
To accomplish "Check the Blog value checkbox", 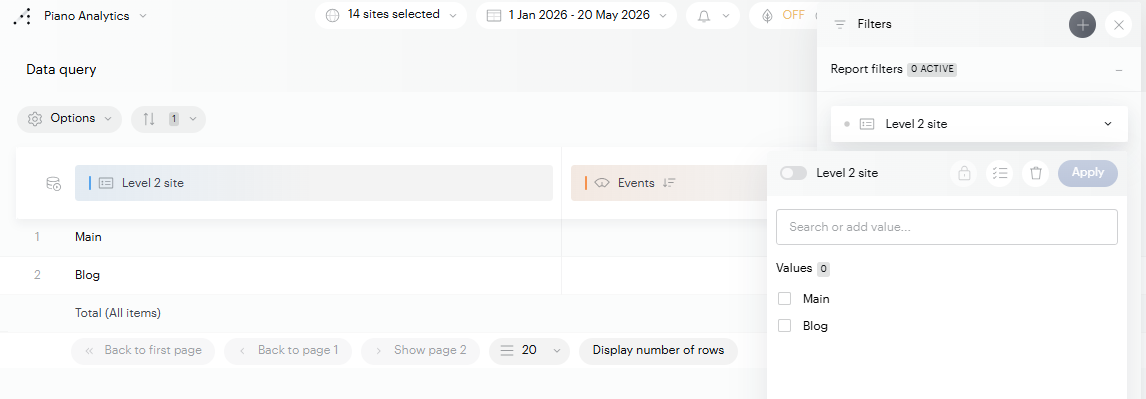I will coord(785,326).
